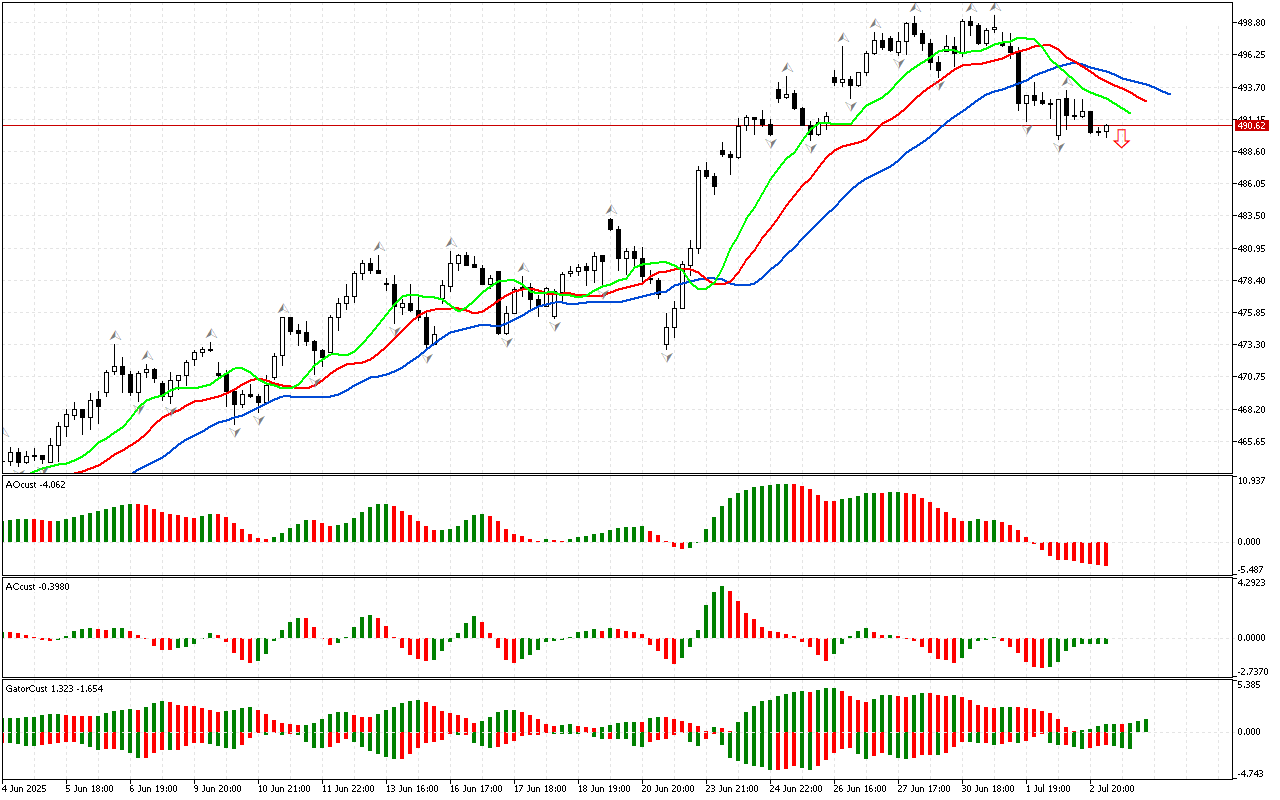
Task: Click the 10.937 AOcust scale value
Action: 1252,482
